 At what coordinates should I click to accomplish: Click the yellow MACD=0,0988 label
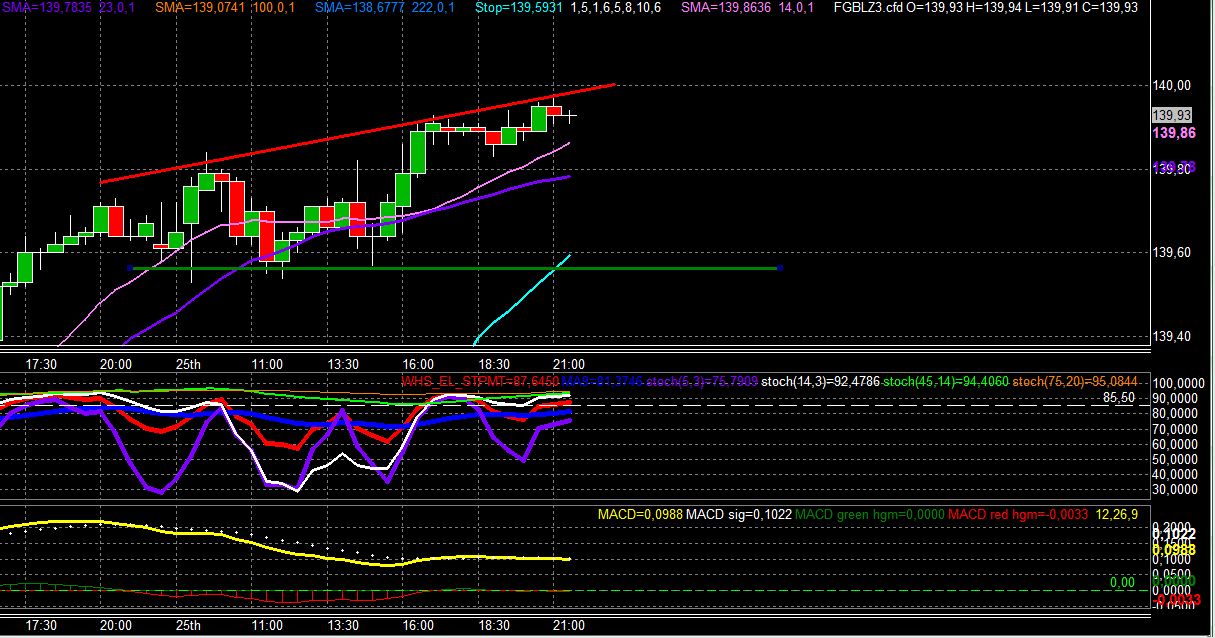click(x=640, y=514)
